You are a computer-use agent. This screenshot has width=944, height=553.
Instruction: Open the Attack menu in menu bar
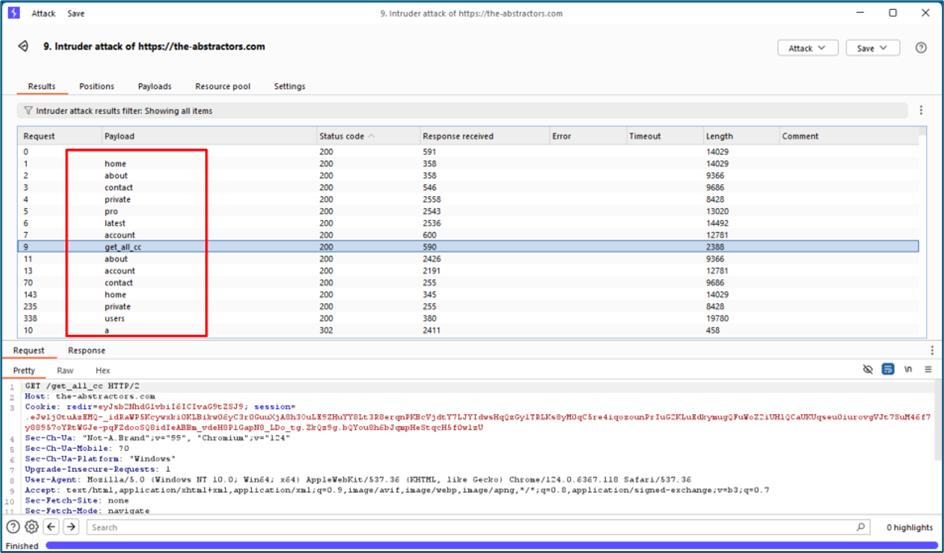43,13
